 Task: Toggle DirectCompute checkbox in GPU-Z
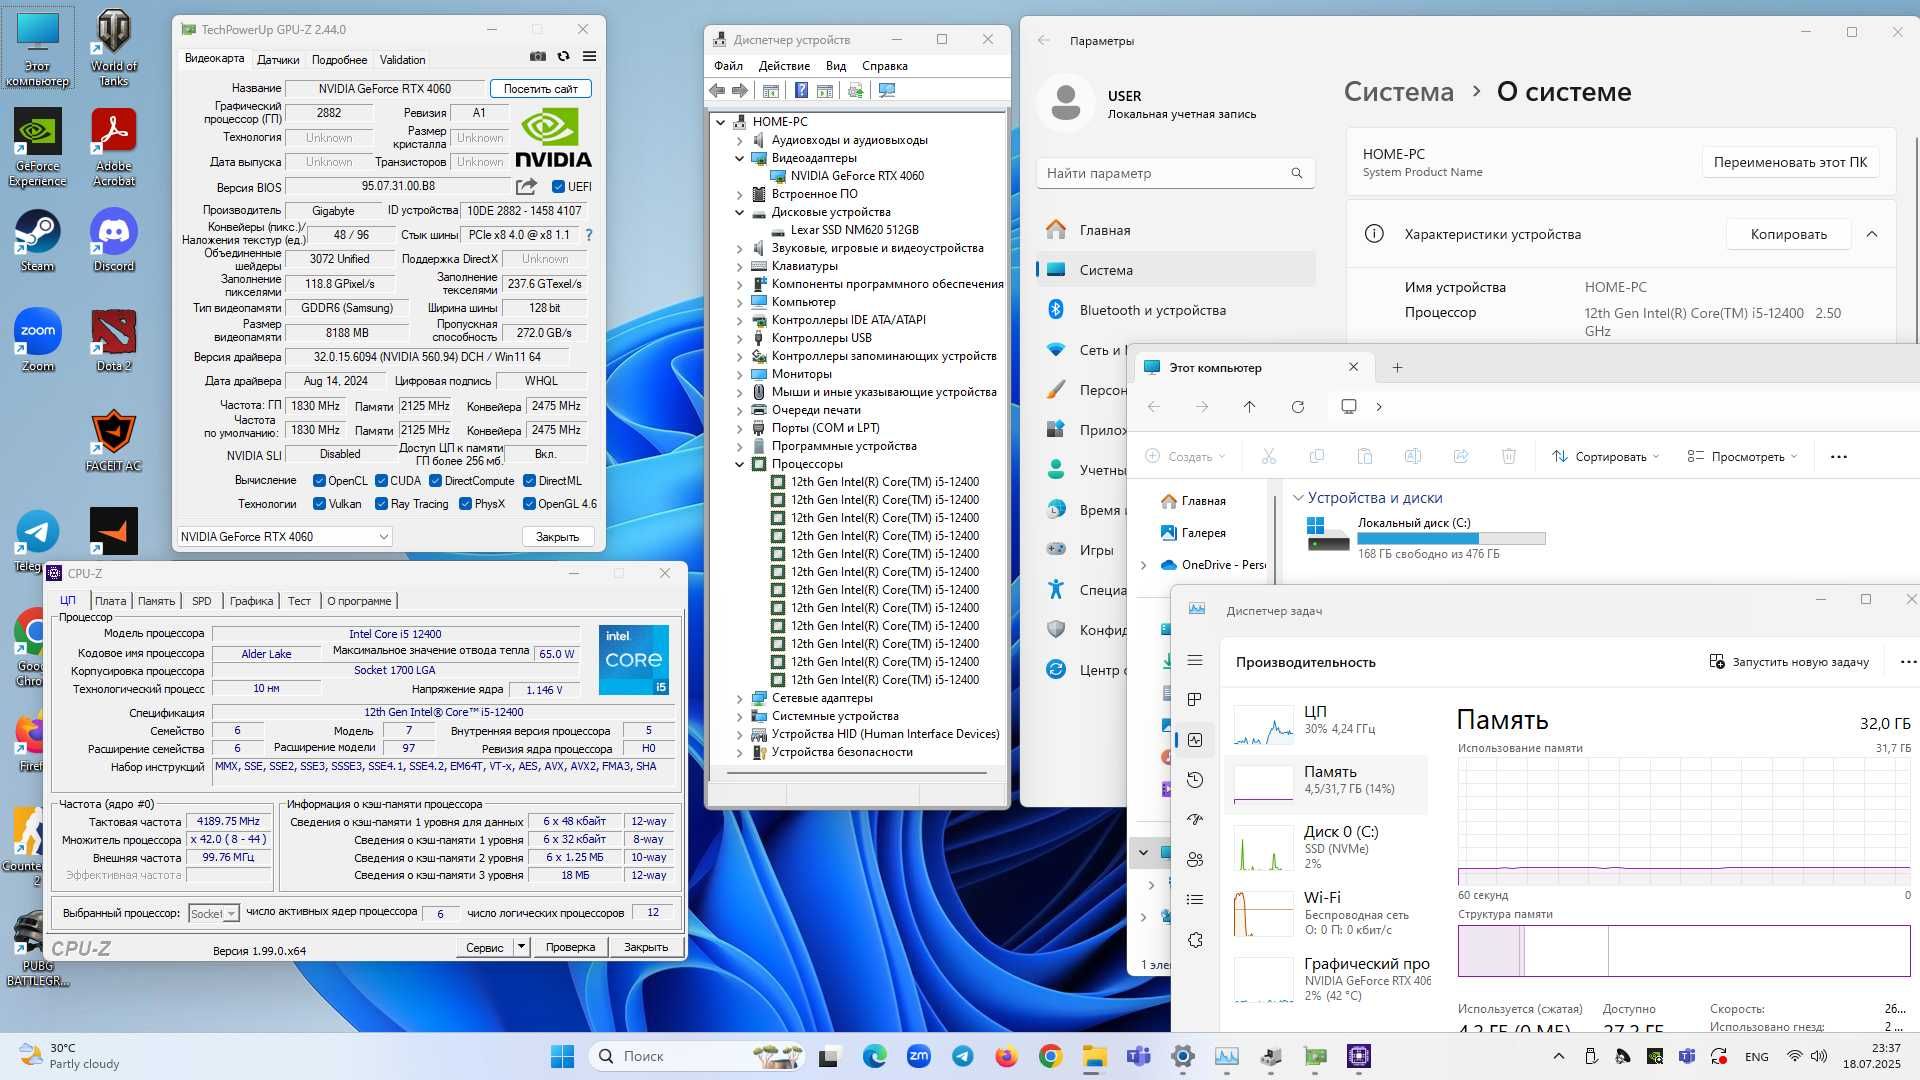click(435, 481)
